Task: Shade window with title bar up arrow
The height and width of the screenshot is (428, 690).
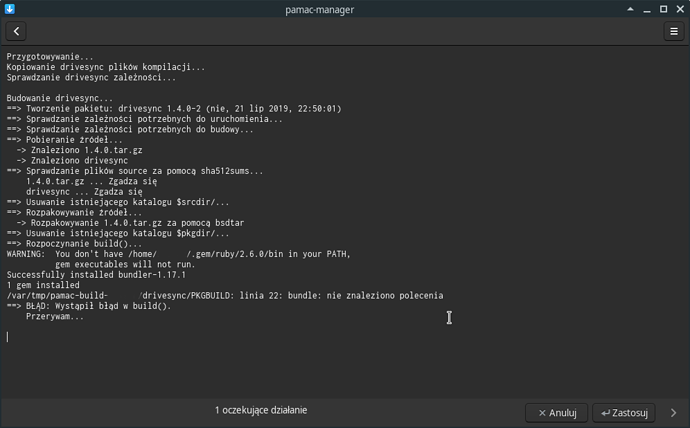Action: (631, 9)
